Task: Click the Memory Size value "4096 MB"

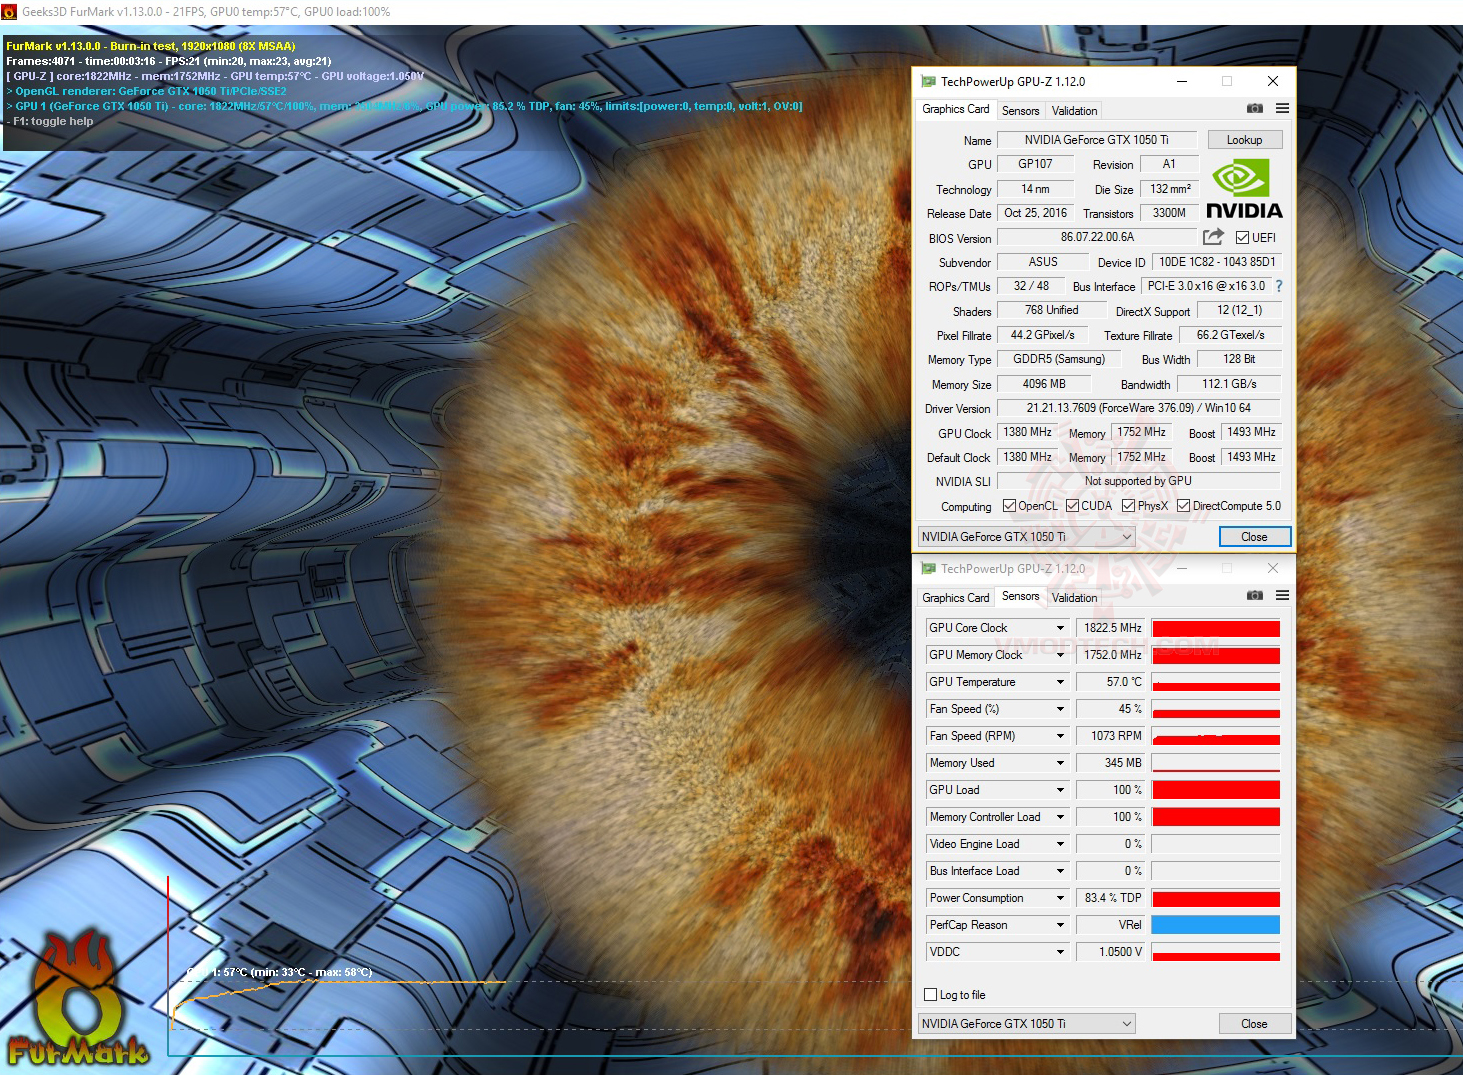Action: tap(1044, 384)
